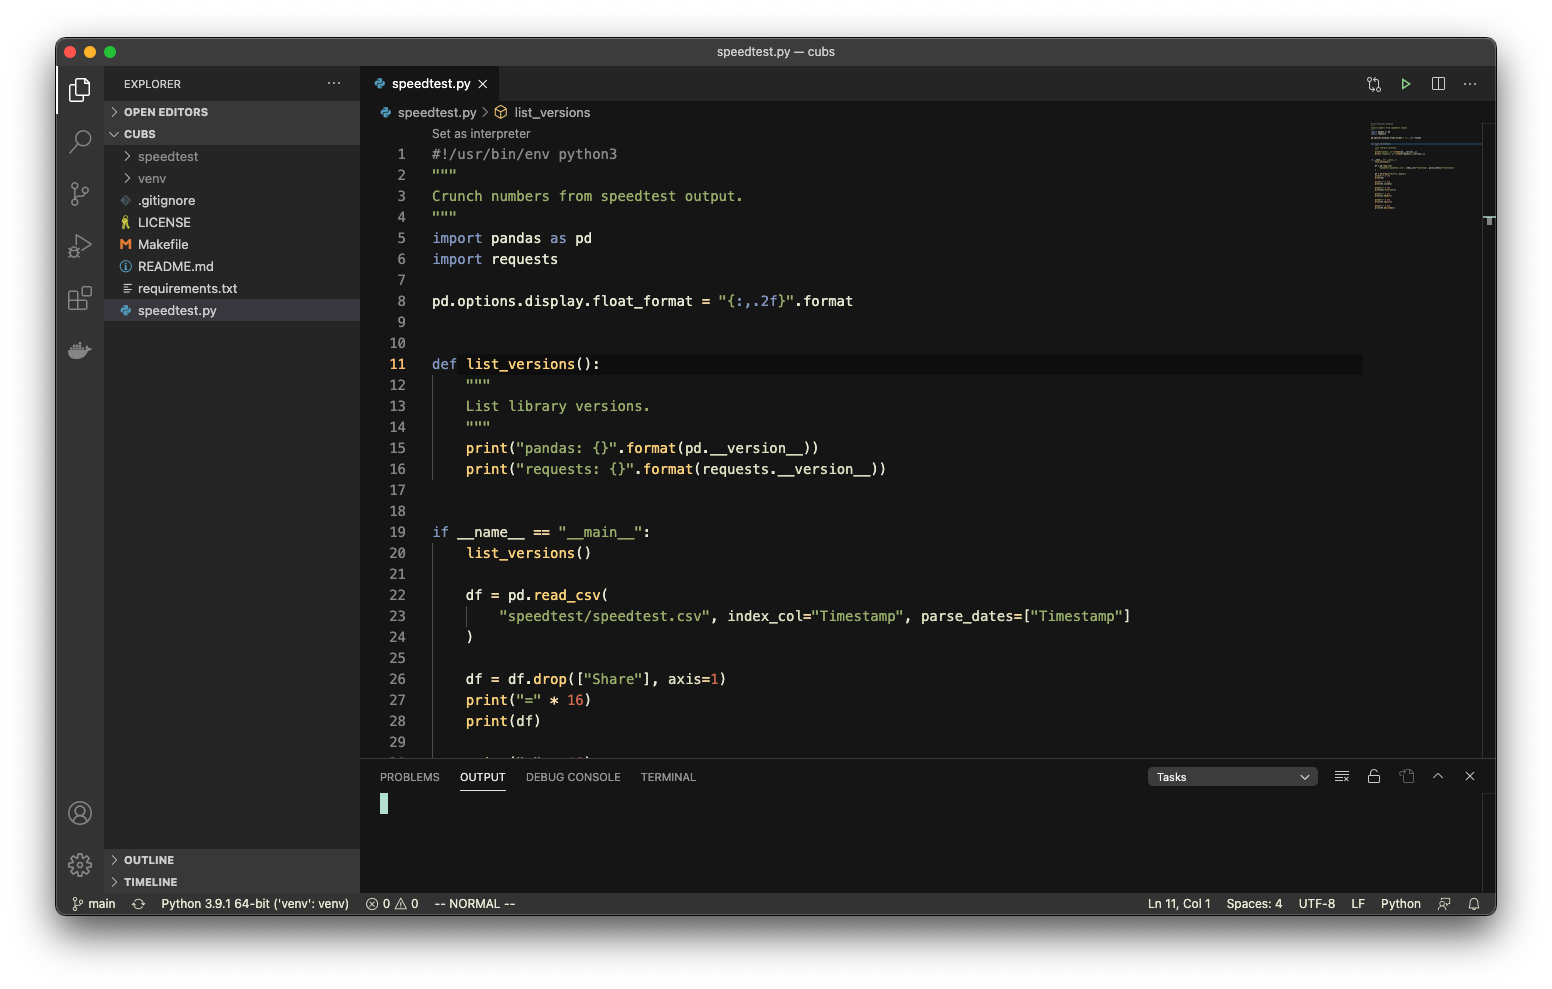Screen dimensions: 1552x989
Task: Open the Source Control view
Action: pyautogui.click(x=80, y=193)
